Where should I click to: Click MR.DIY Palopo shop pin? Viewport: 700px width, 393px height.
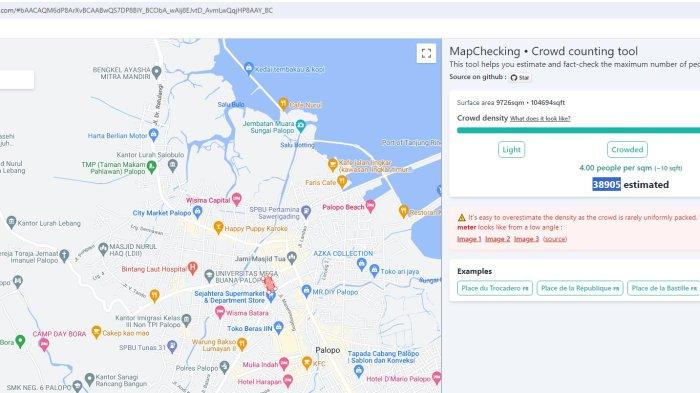(x=306, y=291)
